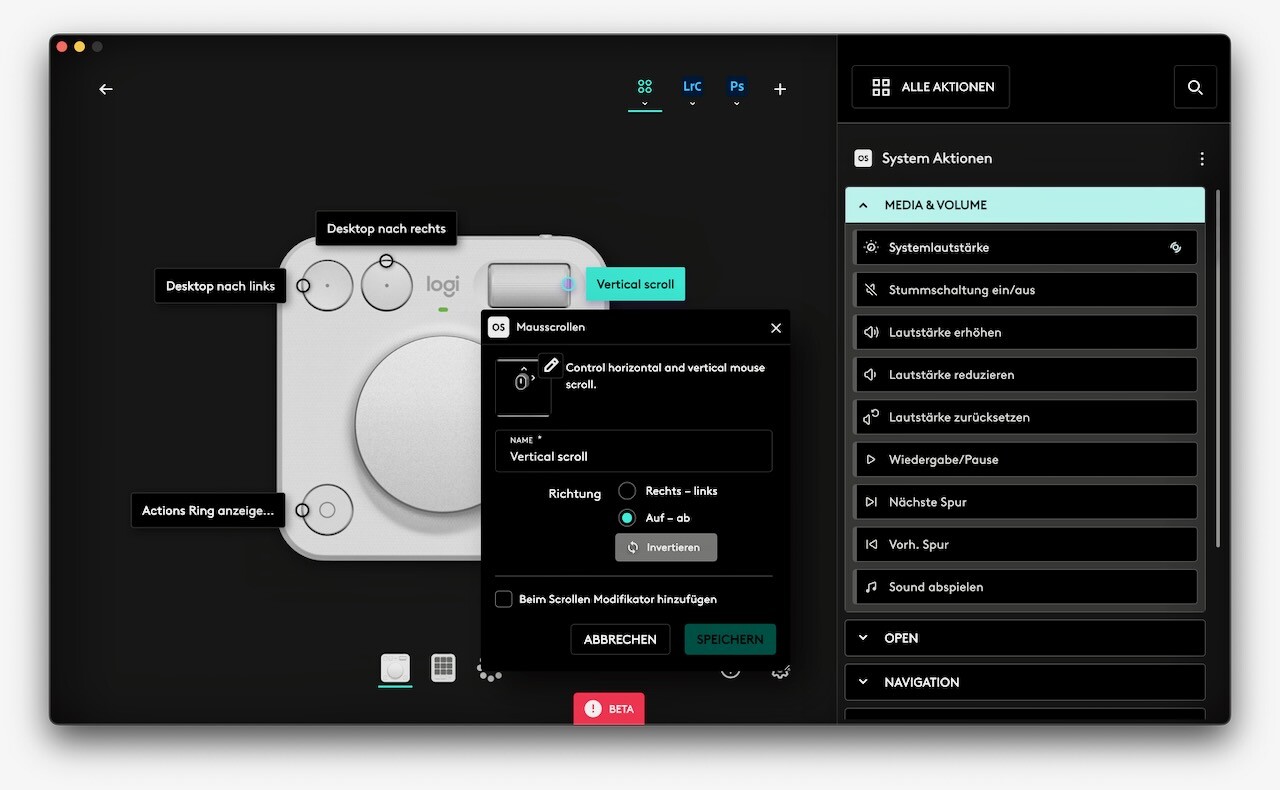Open System Aktionen three-dot menu
Image resolution: width=1280 pixels, height=790 pixels.
coord(1202,159)
